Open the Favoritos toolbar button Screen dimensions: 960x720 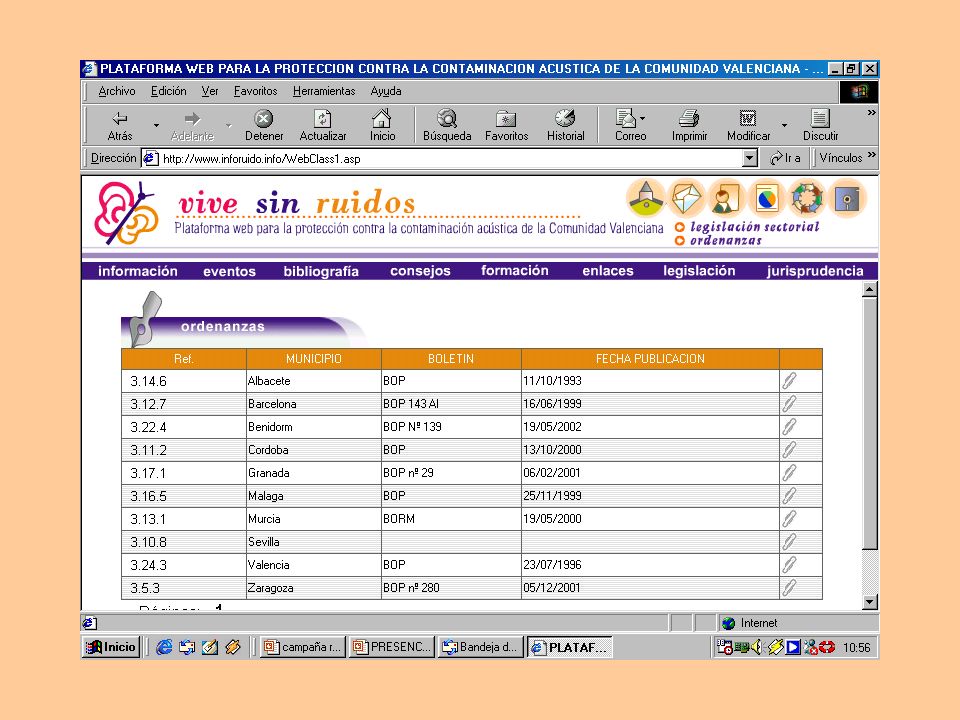pyautogui.click(x=506, y=126)
